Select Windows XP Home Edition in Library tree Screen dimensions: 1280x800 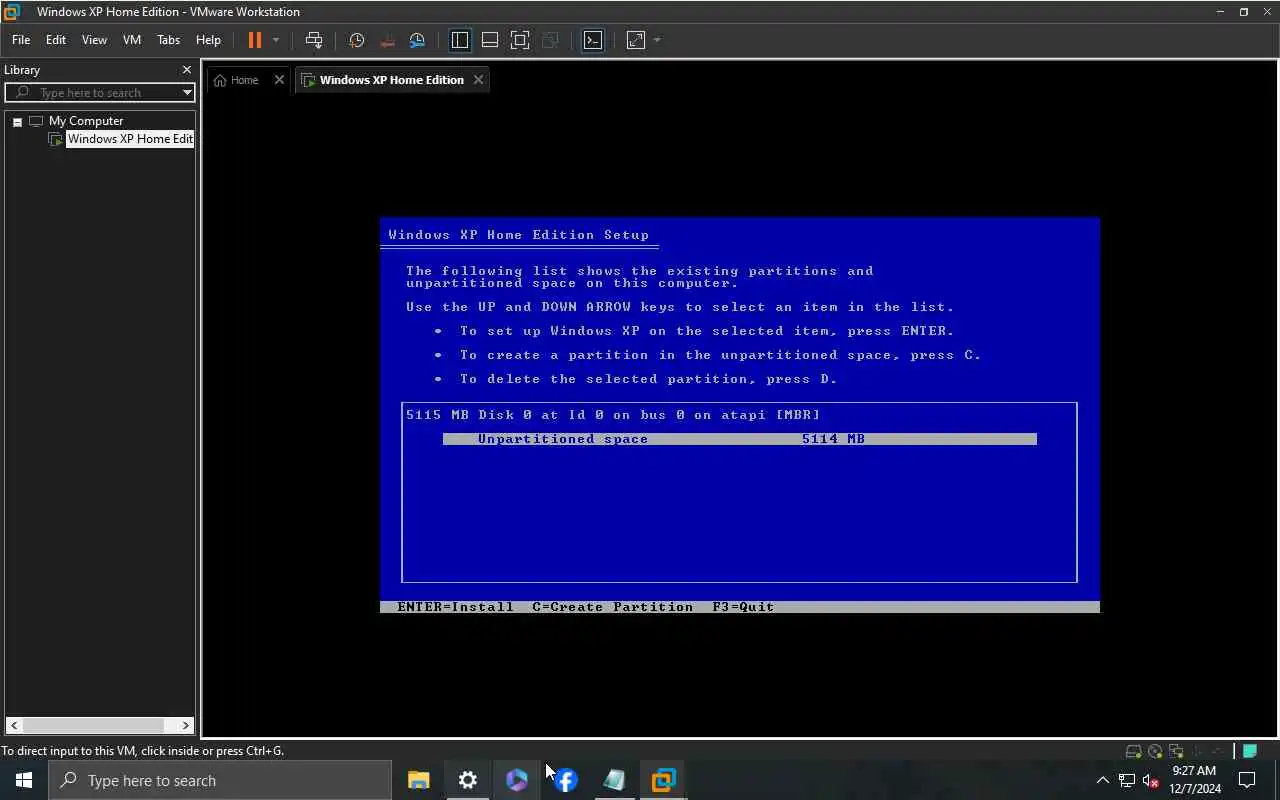[130, 139]
